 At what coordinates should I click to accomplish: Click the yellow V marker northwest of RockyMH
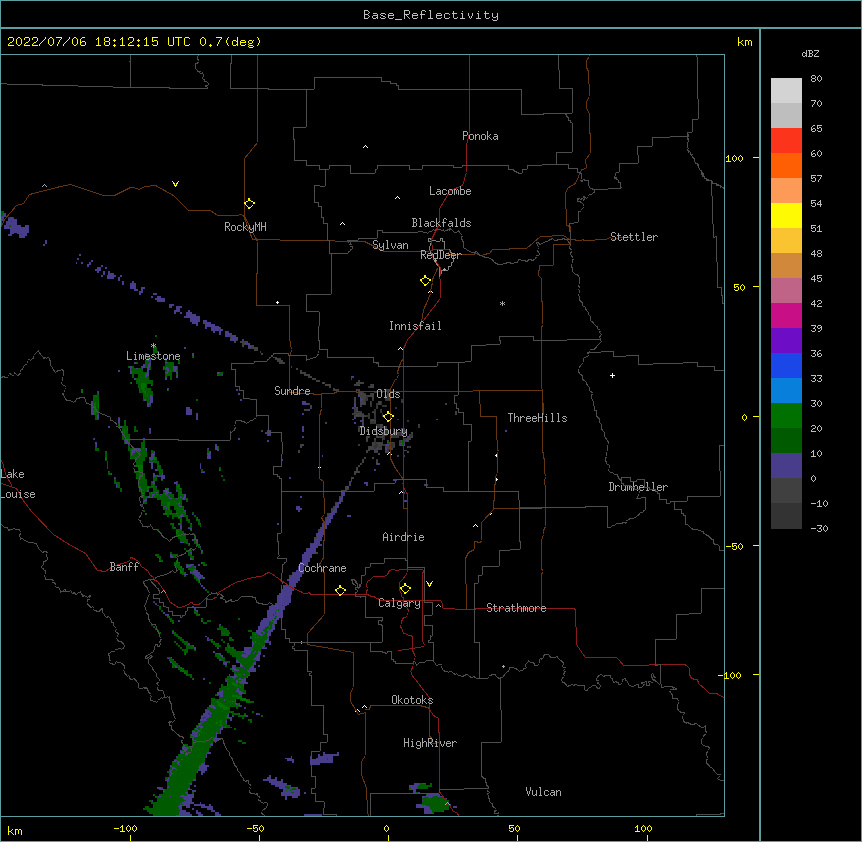coord(175,184)
